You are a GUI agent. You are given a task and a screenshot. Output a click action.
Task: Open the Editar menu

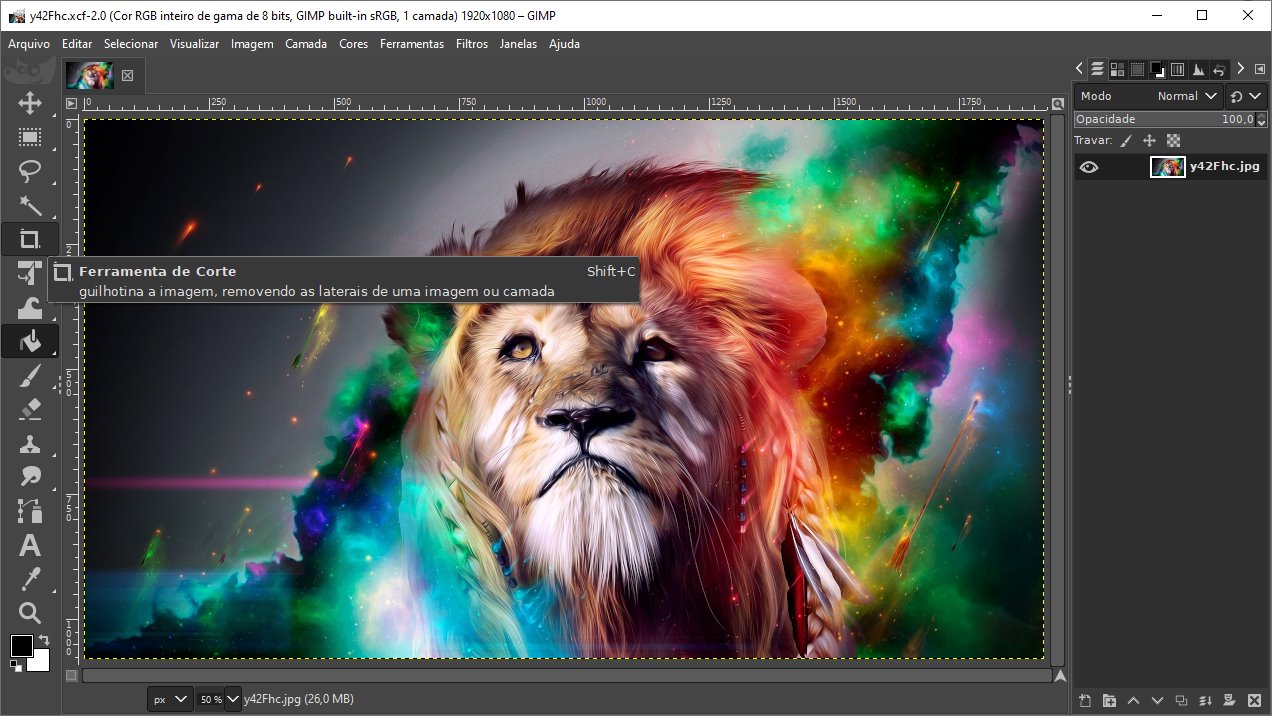coord(77,44)
